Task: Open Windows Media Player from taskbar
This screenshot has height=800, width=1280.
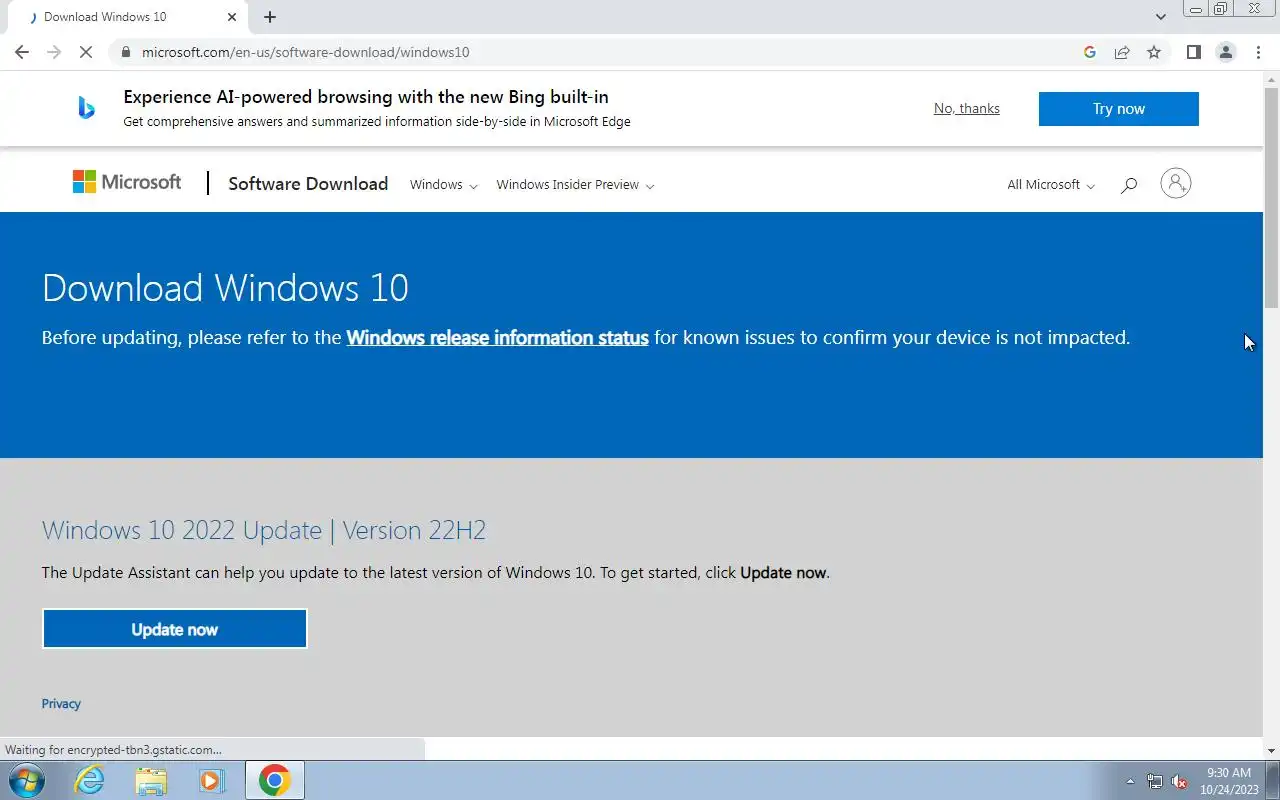Action: click(x=211, y=780)
